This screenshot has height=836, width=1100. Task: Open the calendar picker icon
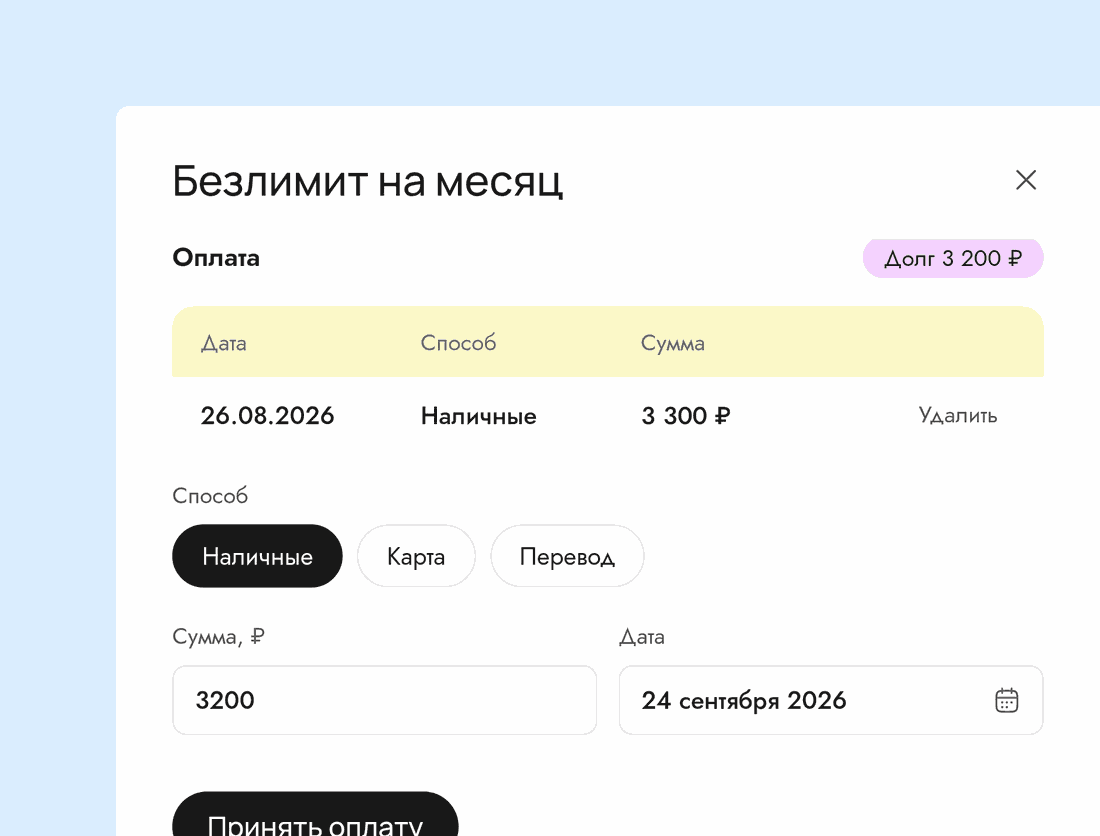pos(1007,700)
